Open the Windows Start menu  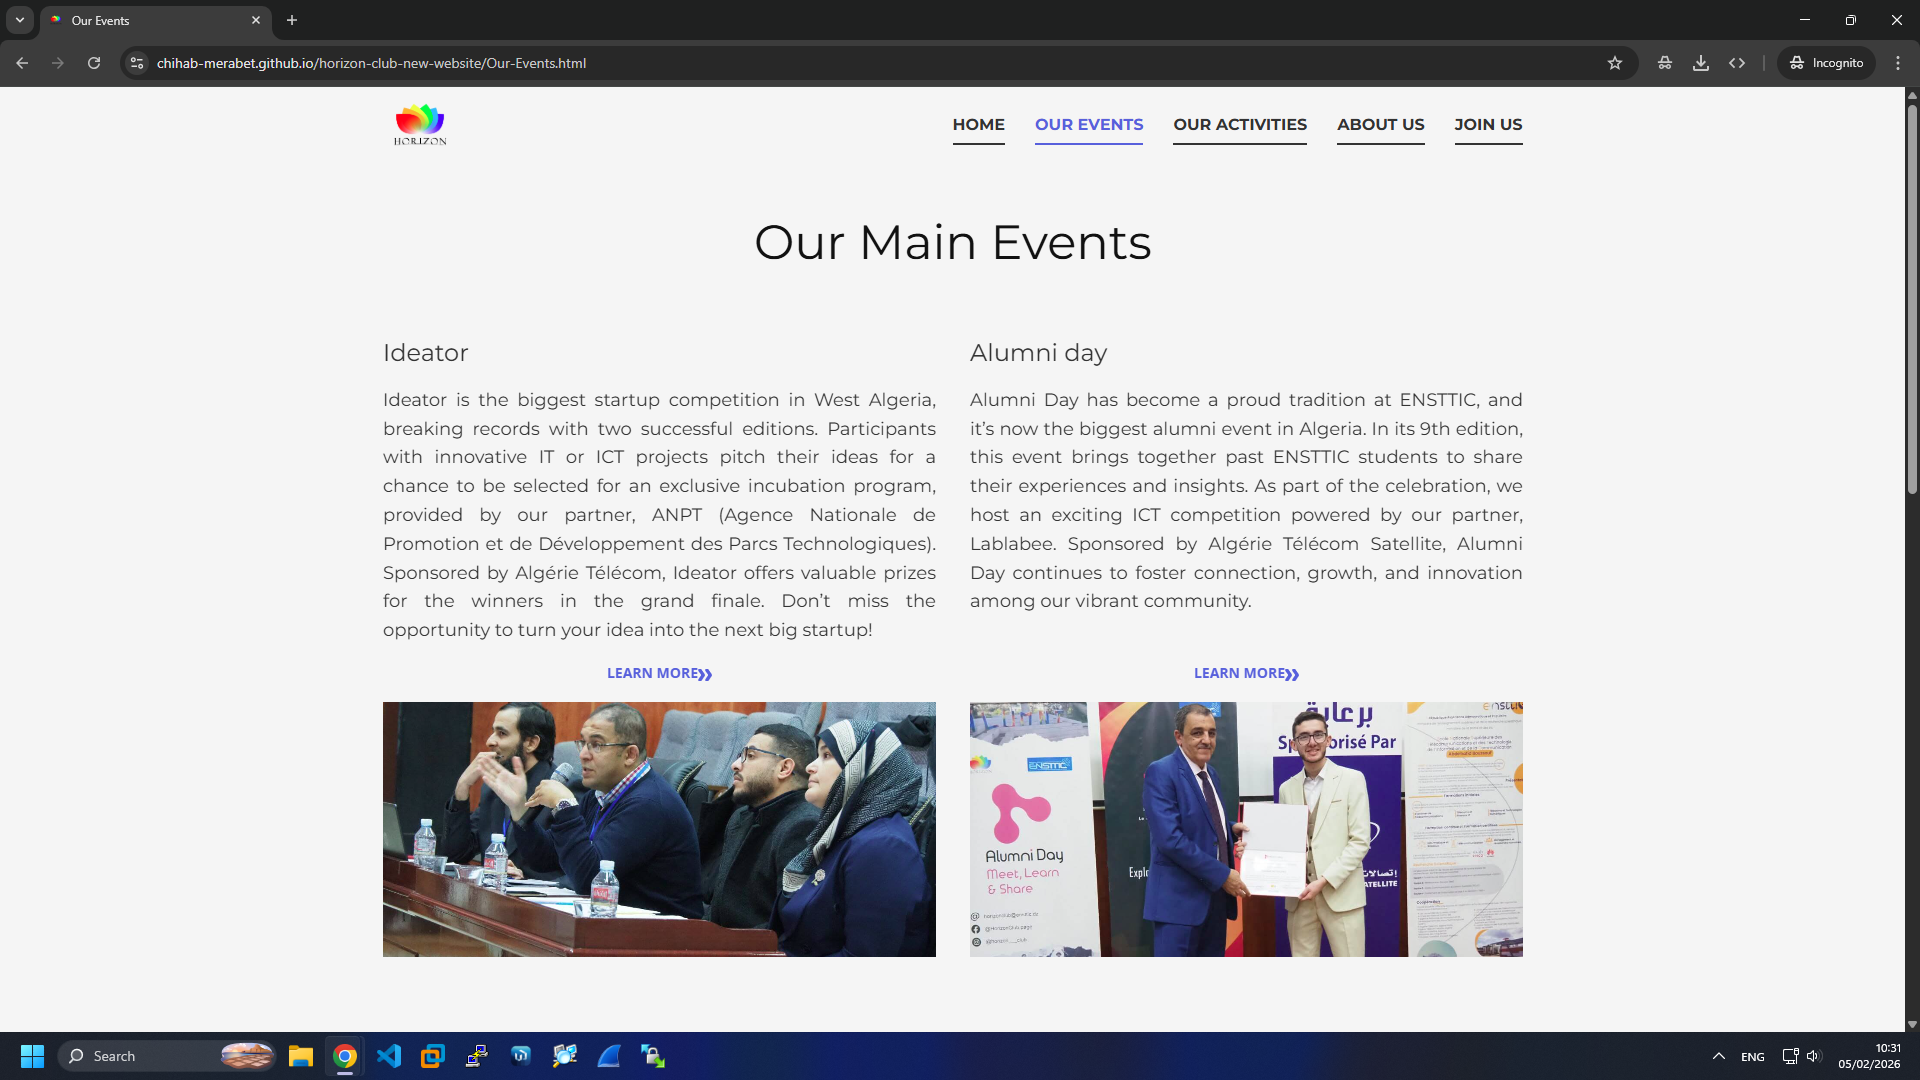pos(32,1055)
